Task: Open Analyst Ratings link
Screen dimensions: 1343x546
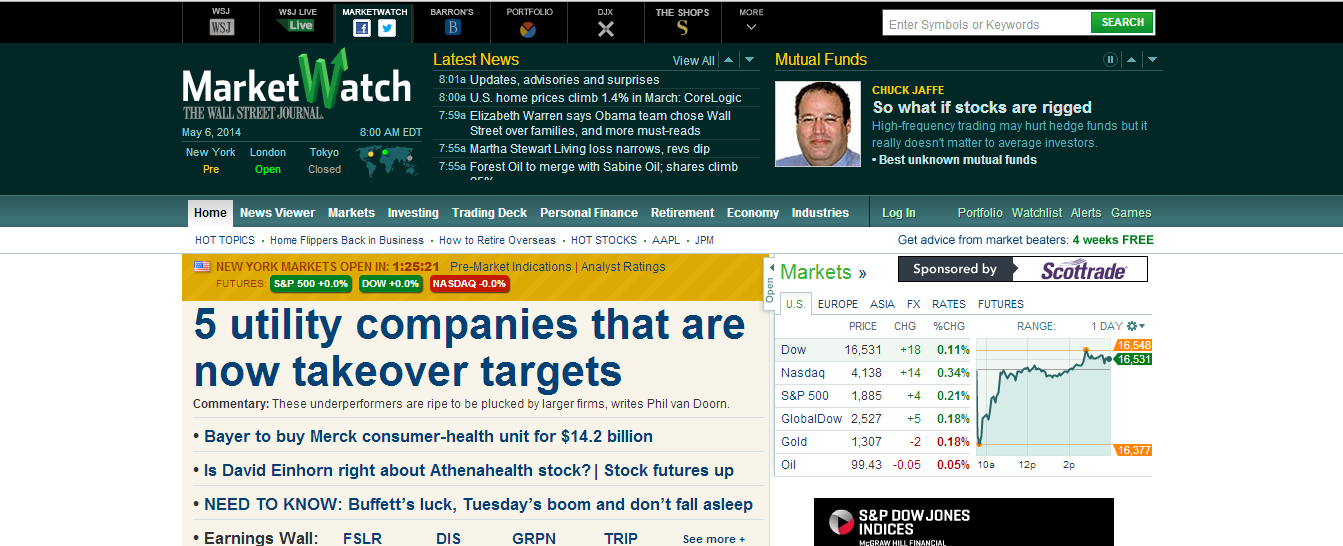Action: pyautogui.click(x=623, y=267)
